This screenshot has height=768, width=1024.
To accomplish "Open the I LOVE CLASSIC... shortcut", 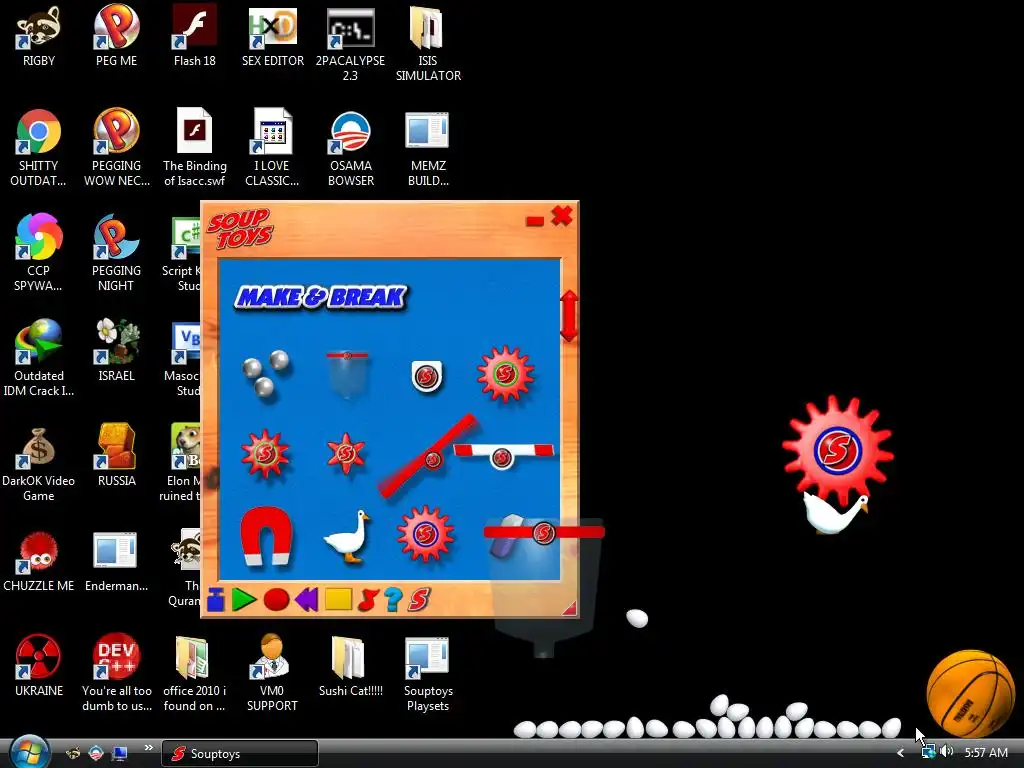I will coord(272,148).
